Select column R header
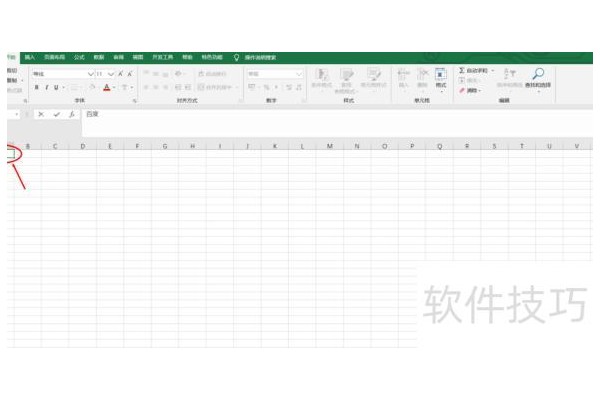 click(x=467, y=146)
